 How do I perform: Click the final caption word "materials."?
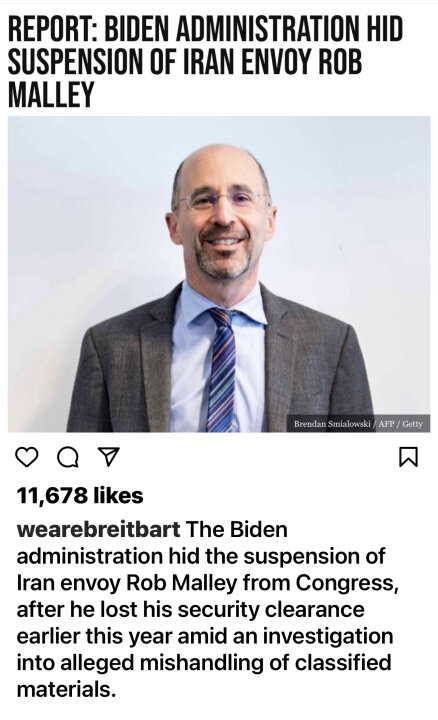coord(66,689)
